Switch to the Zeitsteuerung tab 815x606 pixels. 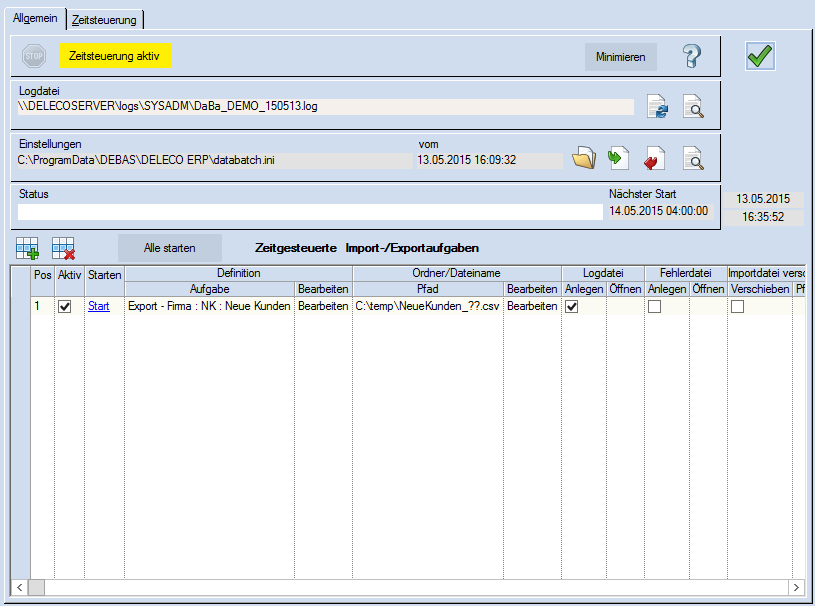pyautogui.click(x=104, y=20)
